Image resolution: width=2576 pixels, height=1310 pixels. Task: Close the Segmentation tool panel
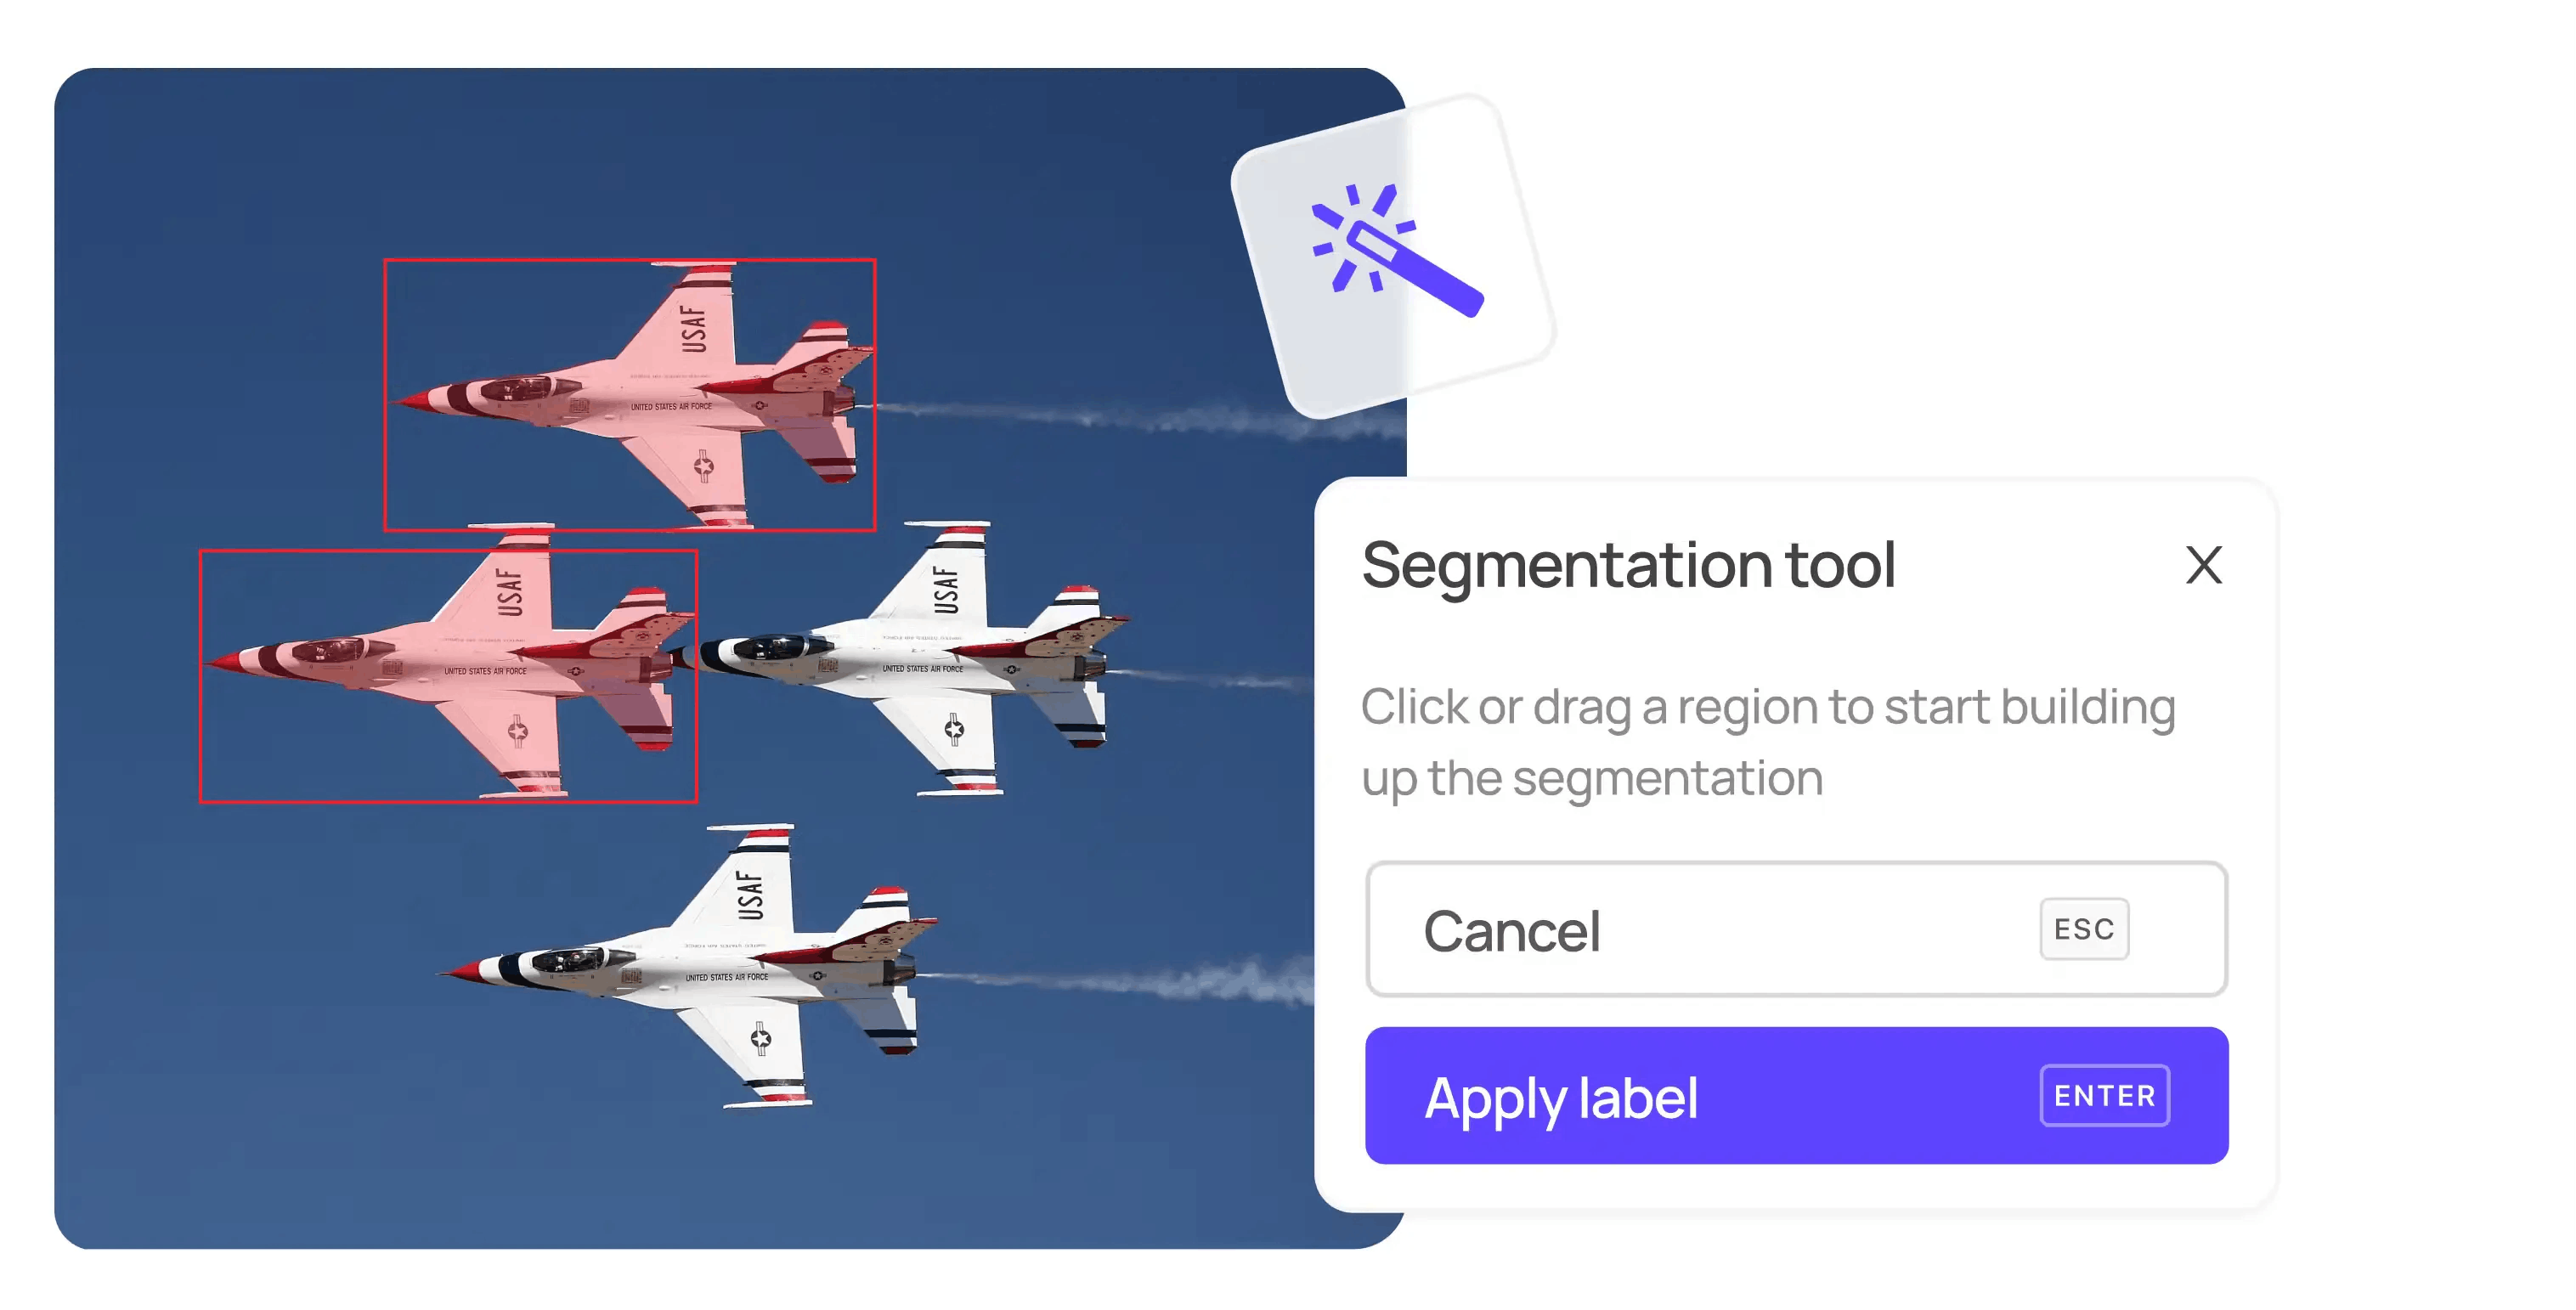click(x=2203, y=565)
